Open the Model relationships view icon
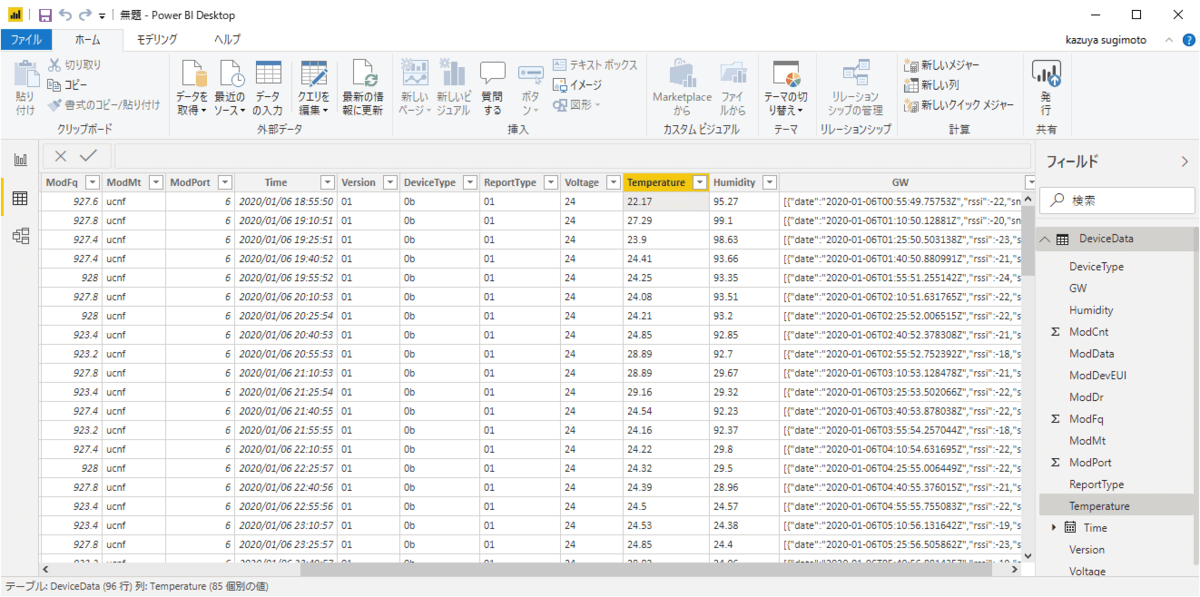 tap(20, 236)
